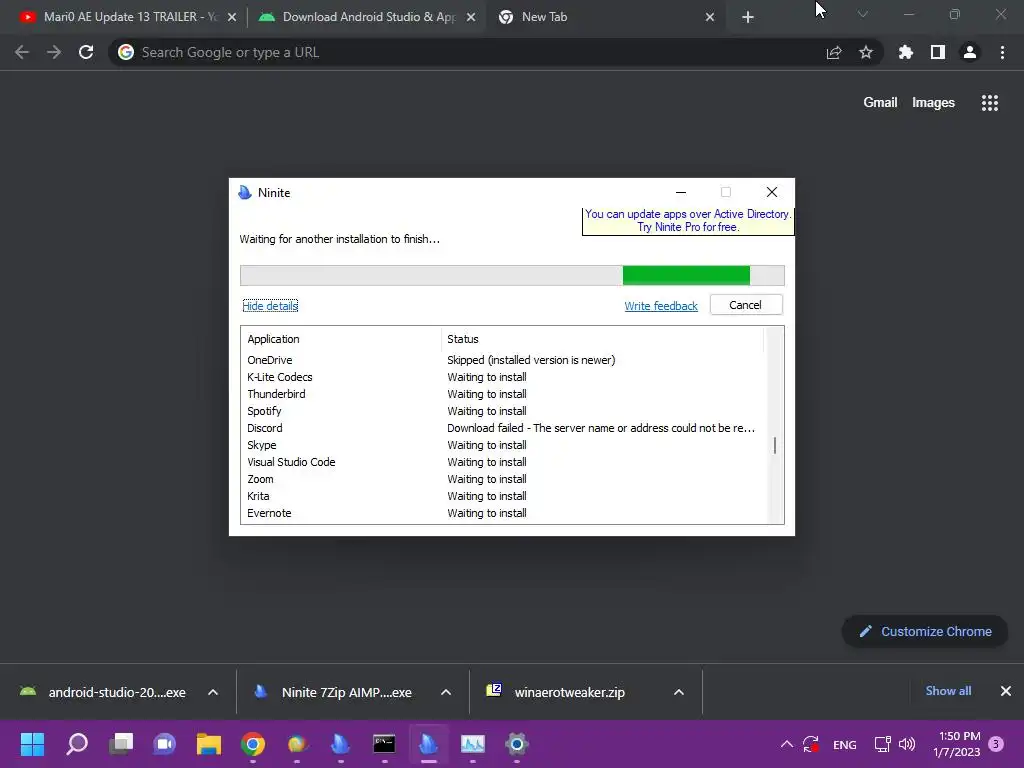Open Ninite 7Zip AIMP exe download item
Viewport: 1024px width, 768px height.
[x=334, y=692]
